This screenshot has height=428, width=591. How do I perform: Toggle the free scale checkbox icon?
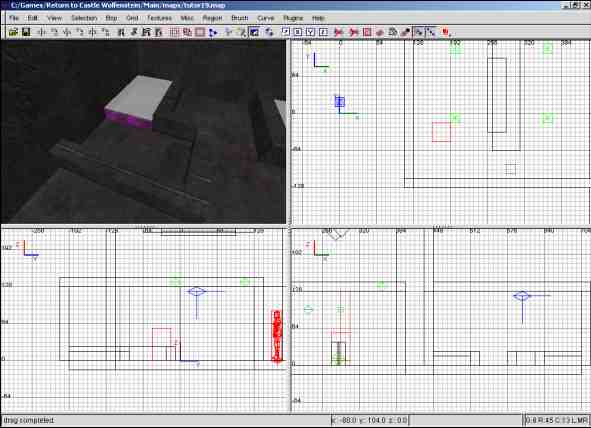pyautogui.click(x=286, y=32)
